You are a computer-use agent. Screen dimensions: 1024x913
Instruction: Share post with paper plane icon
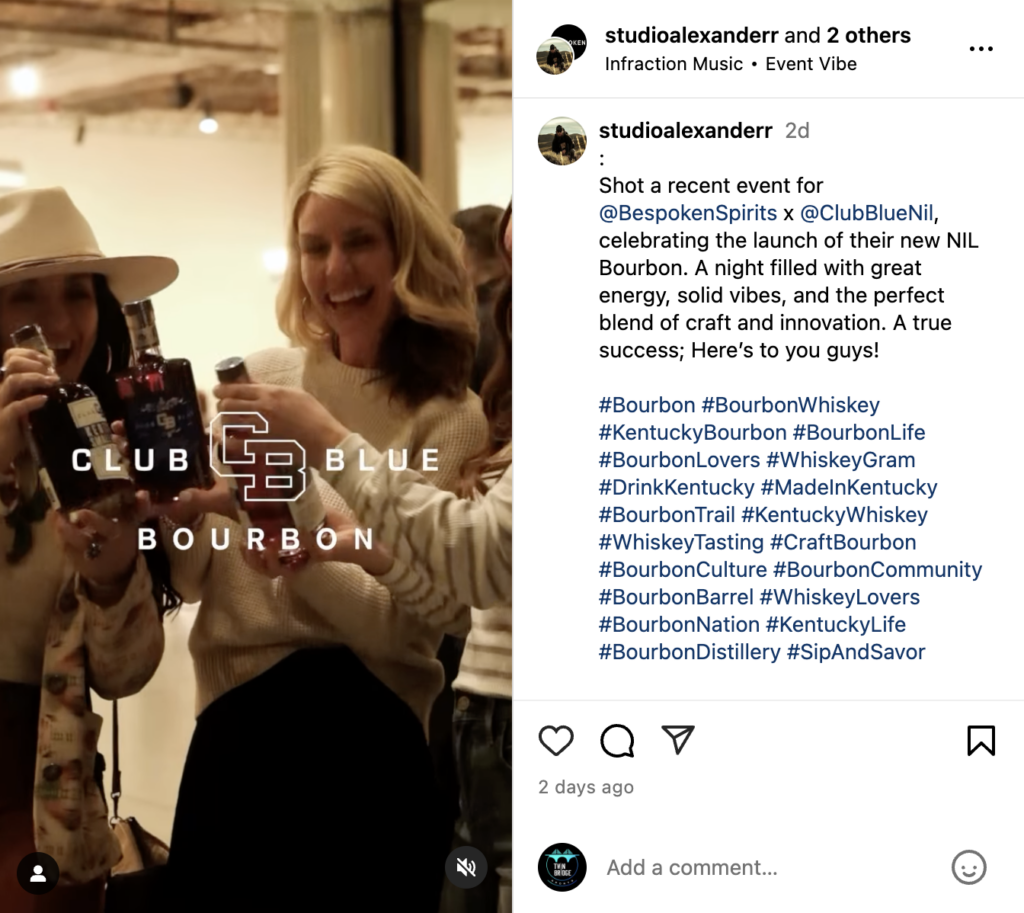[x=677, y=740]
